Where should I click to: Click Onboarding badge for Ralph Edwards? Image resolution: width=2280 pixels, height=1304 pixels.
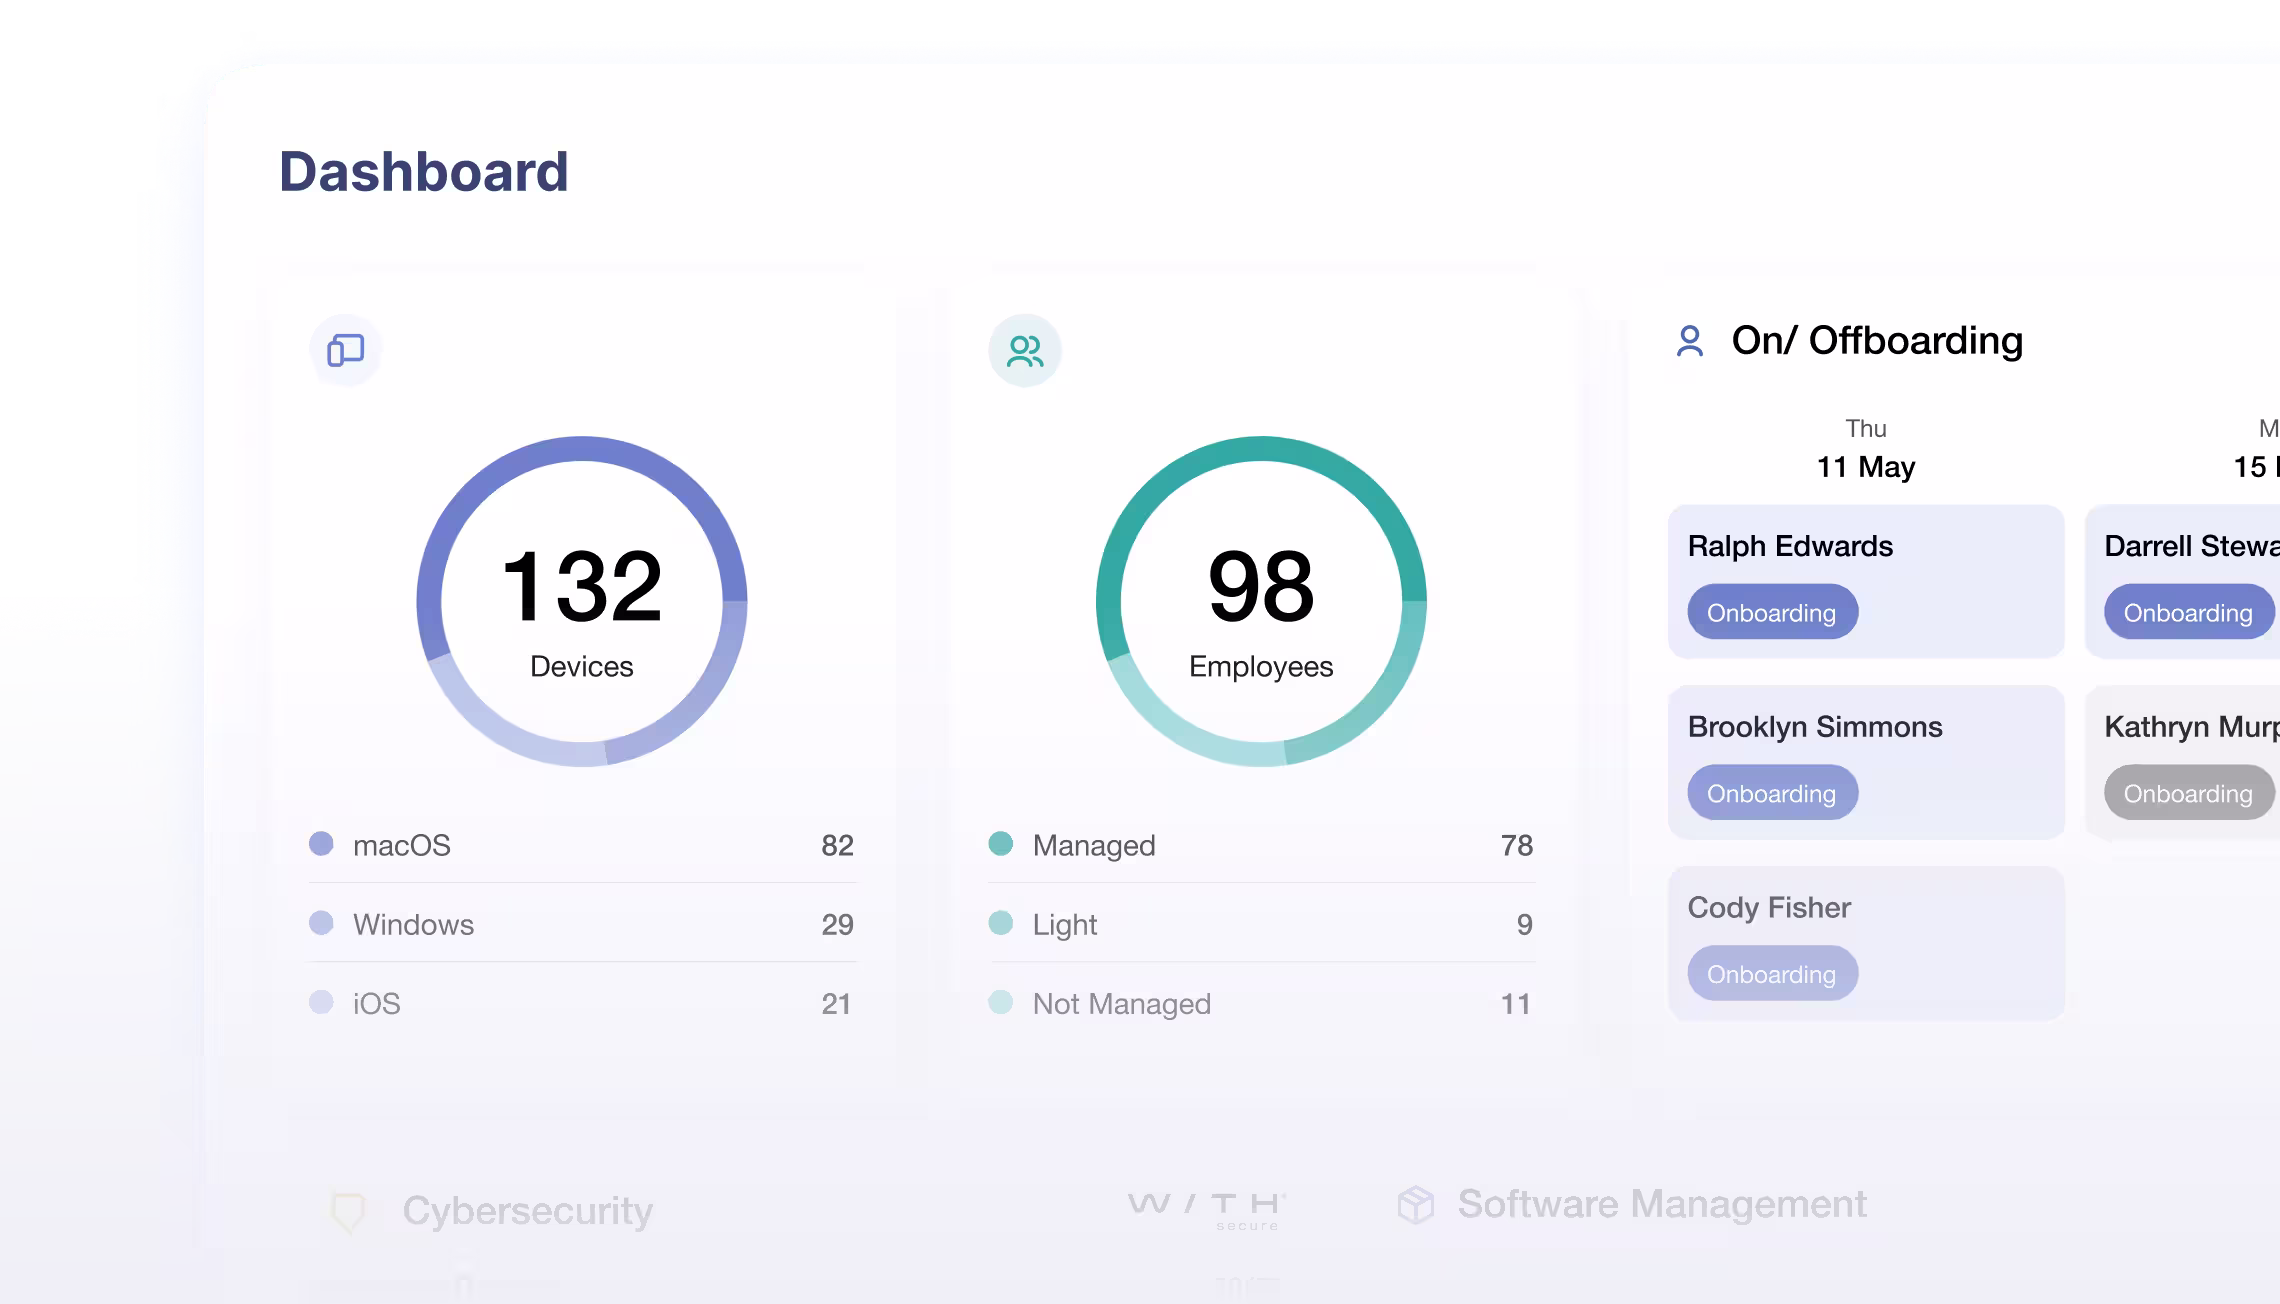click(1772, 612)
